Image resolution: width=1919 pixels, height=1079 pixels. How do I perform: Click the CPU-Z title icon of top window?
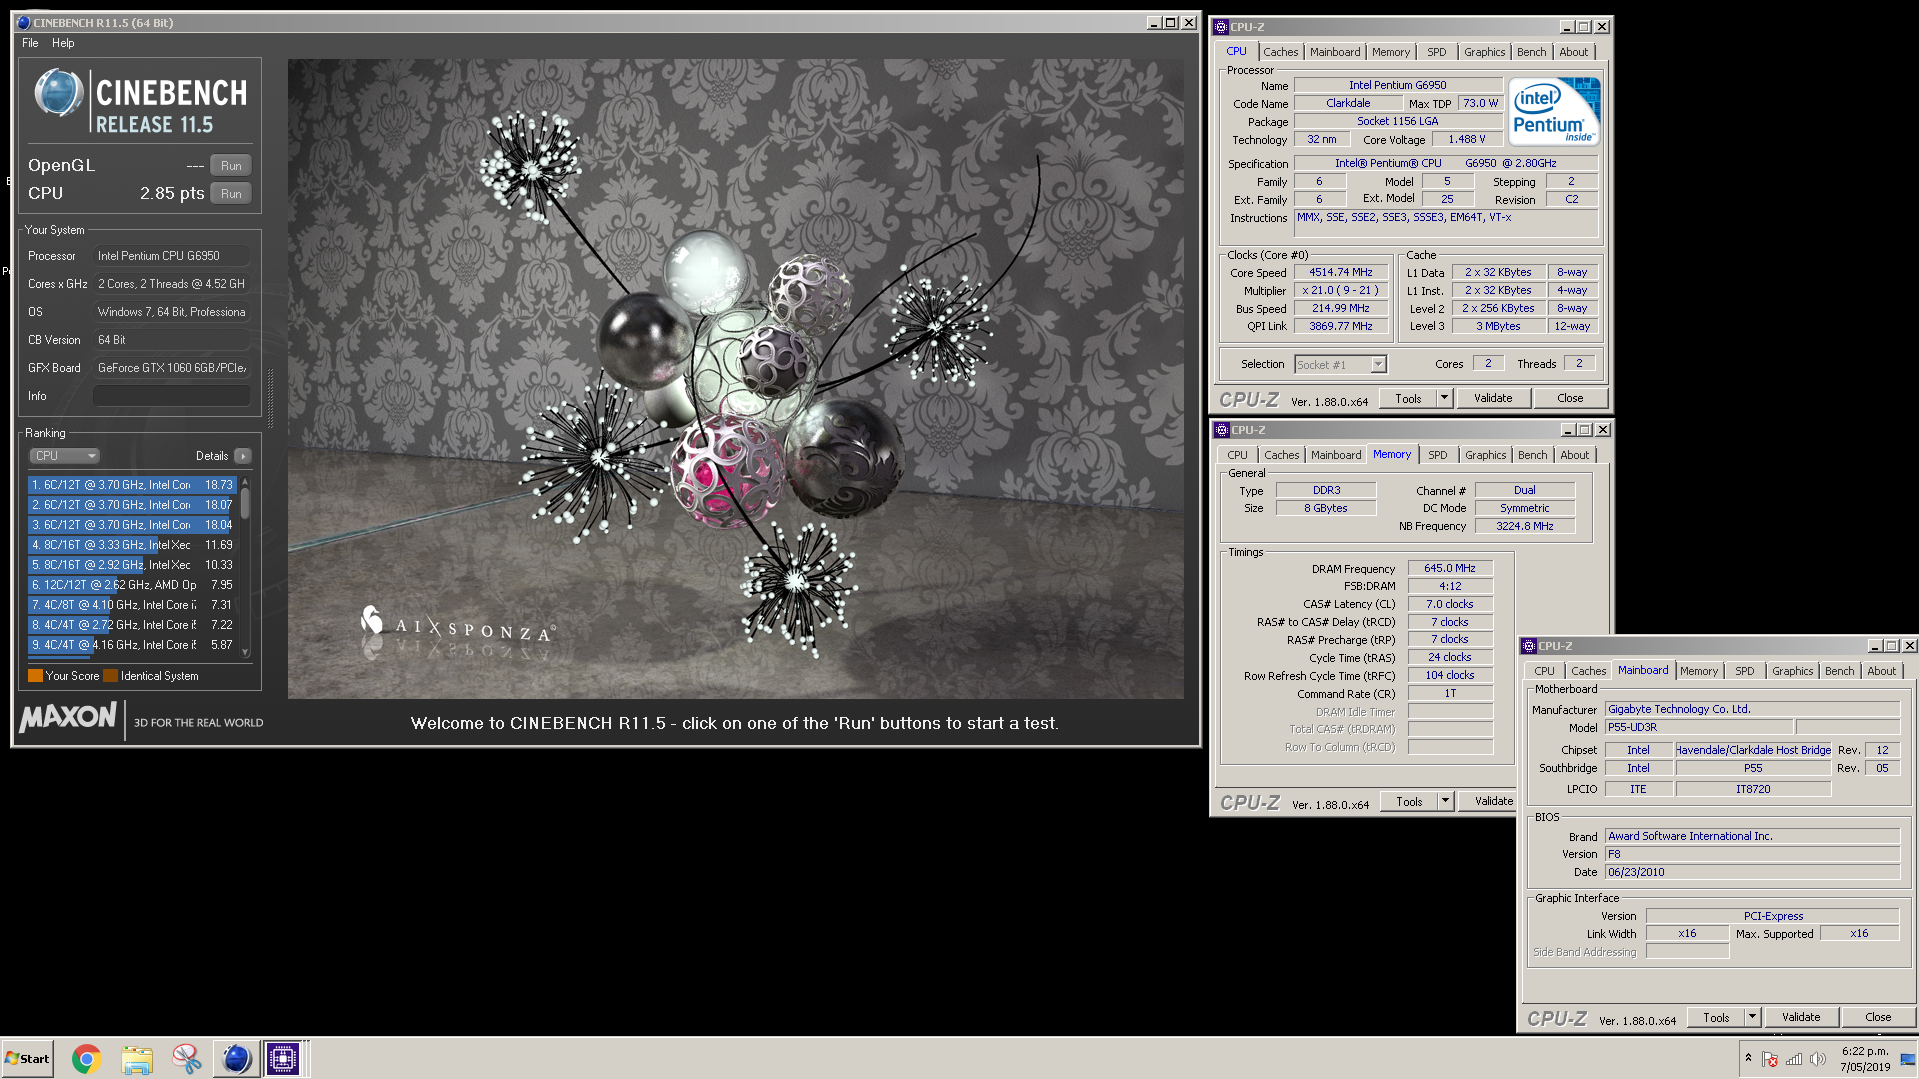(1221, 27)
